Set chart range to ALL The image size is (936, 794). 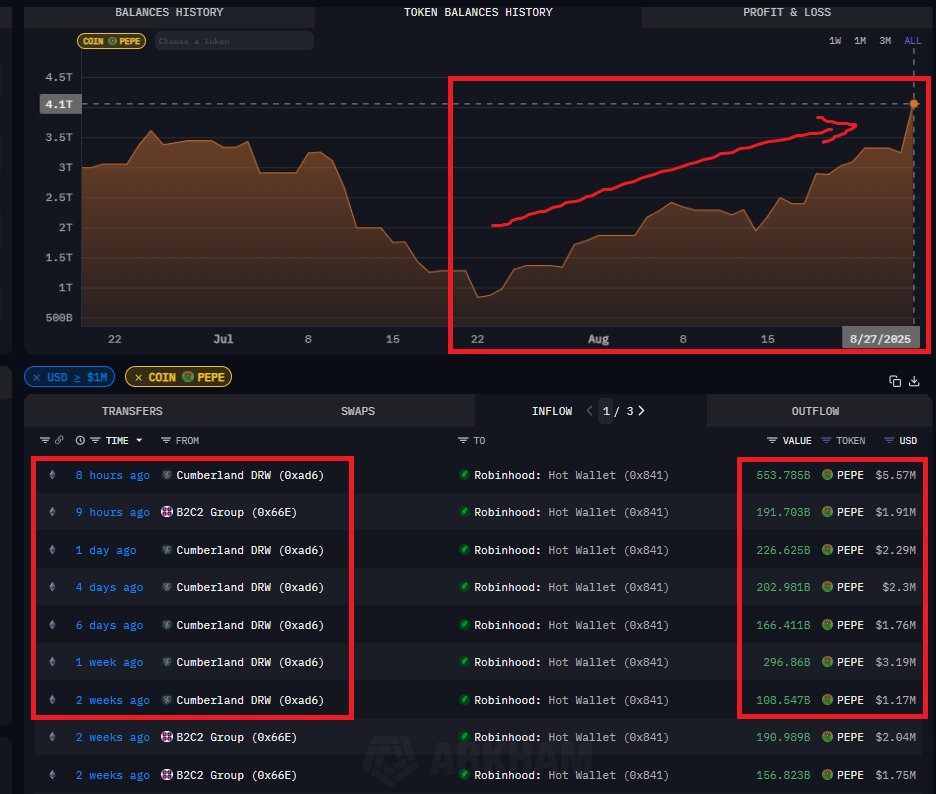pyautogui.click(x=912, y=41)
